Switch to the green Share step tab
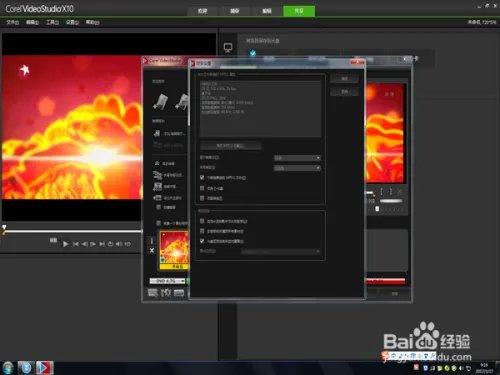This screenshot has width=500, height=375. (x=299, y=11)
